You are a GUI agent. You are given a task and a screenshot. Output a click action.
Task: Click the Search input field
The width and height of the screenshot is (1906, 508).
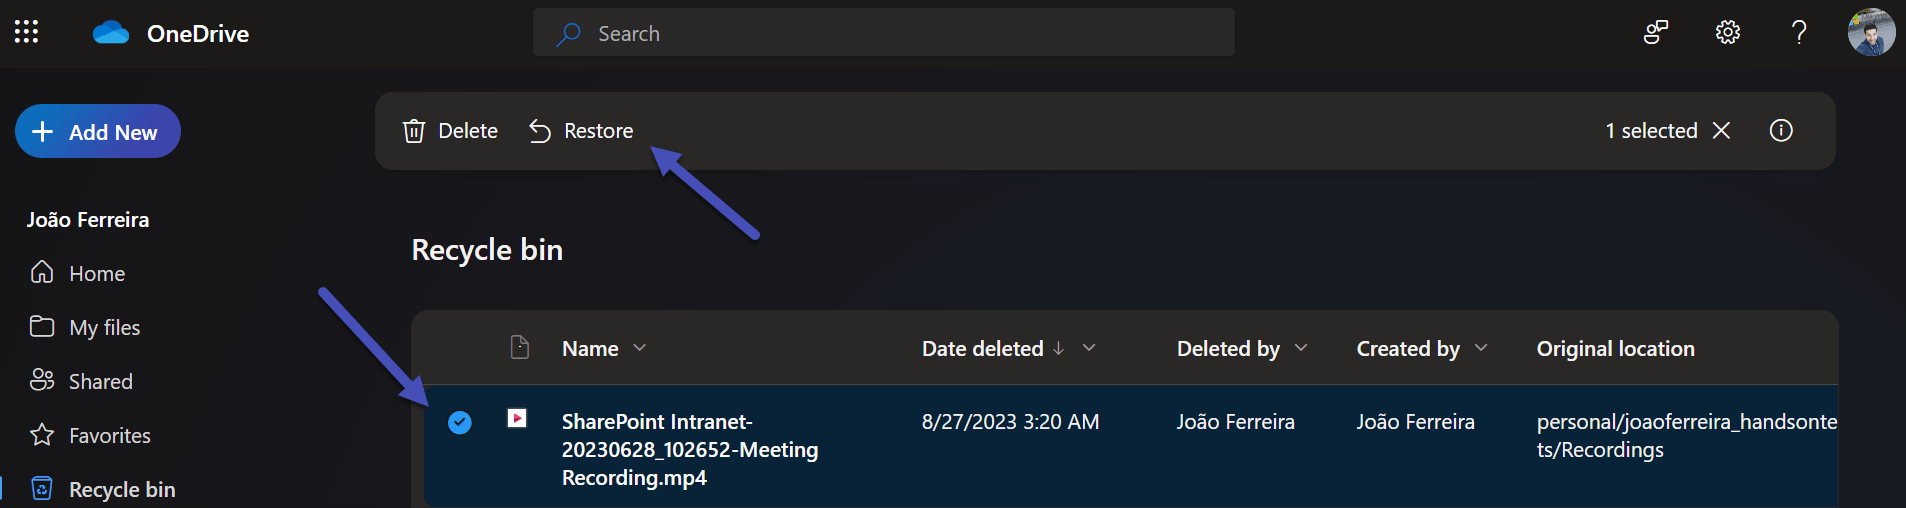click(883, 33)
